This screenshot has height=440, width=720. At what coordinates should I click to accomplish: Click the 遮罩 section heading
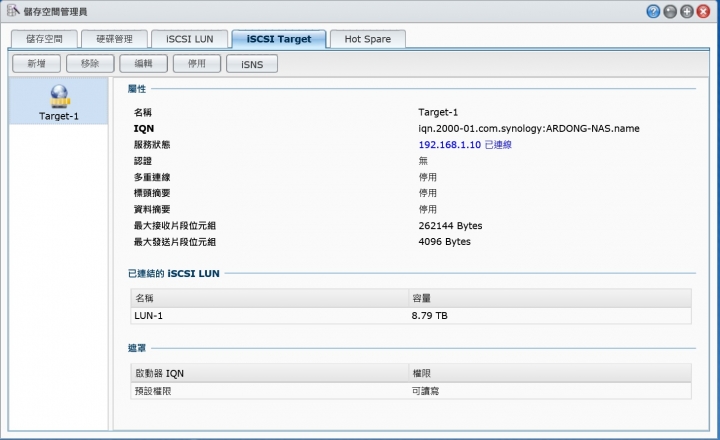point(137,348)
